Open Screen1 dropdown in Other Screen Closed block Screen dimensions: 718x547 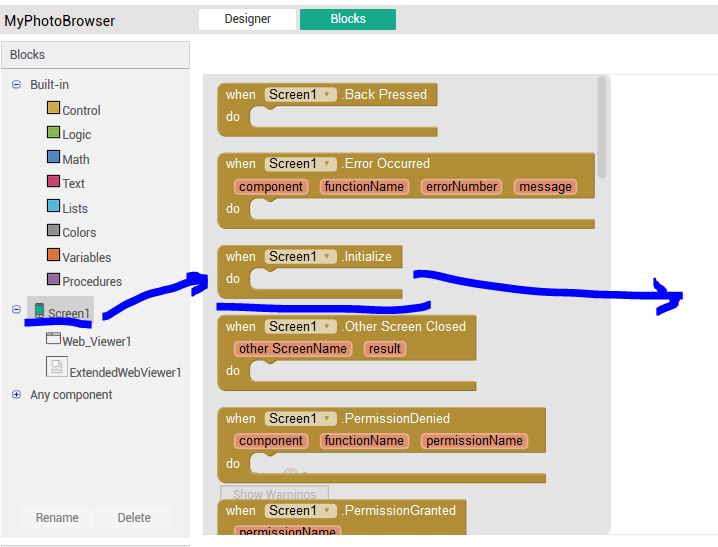[300, 327]
